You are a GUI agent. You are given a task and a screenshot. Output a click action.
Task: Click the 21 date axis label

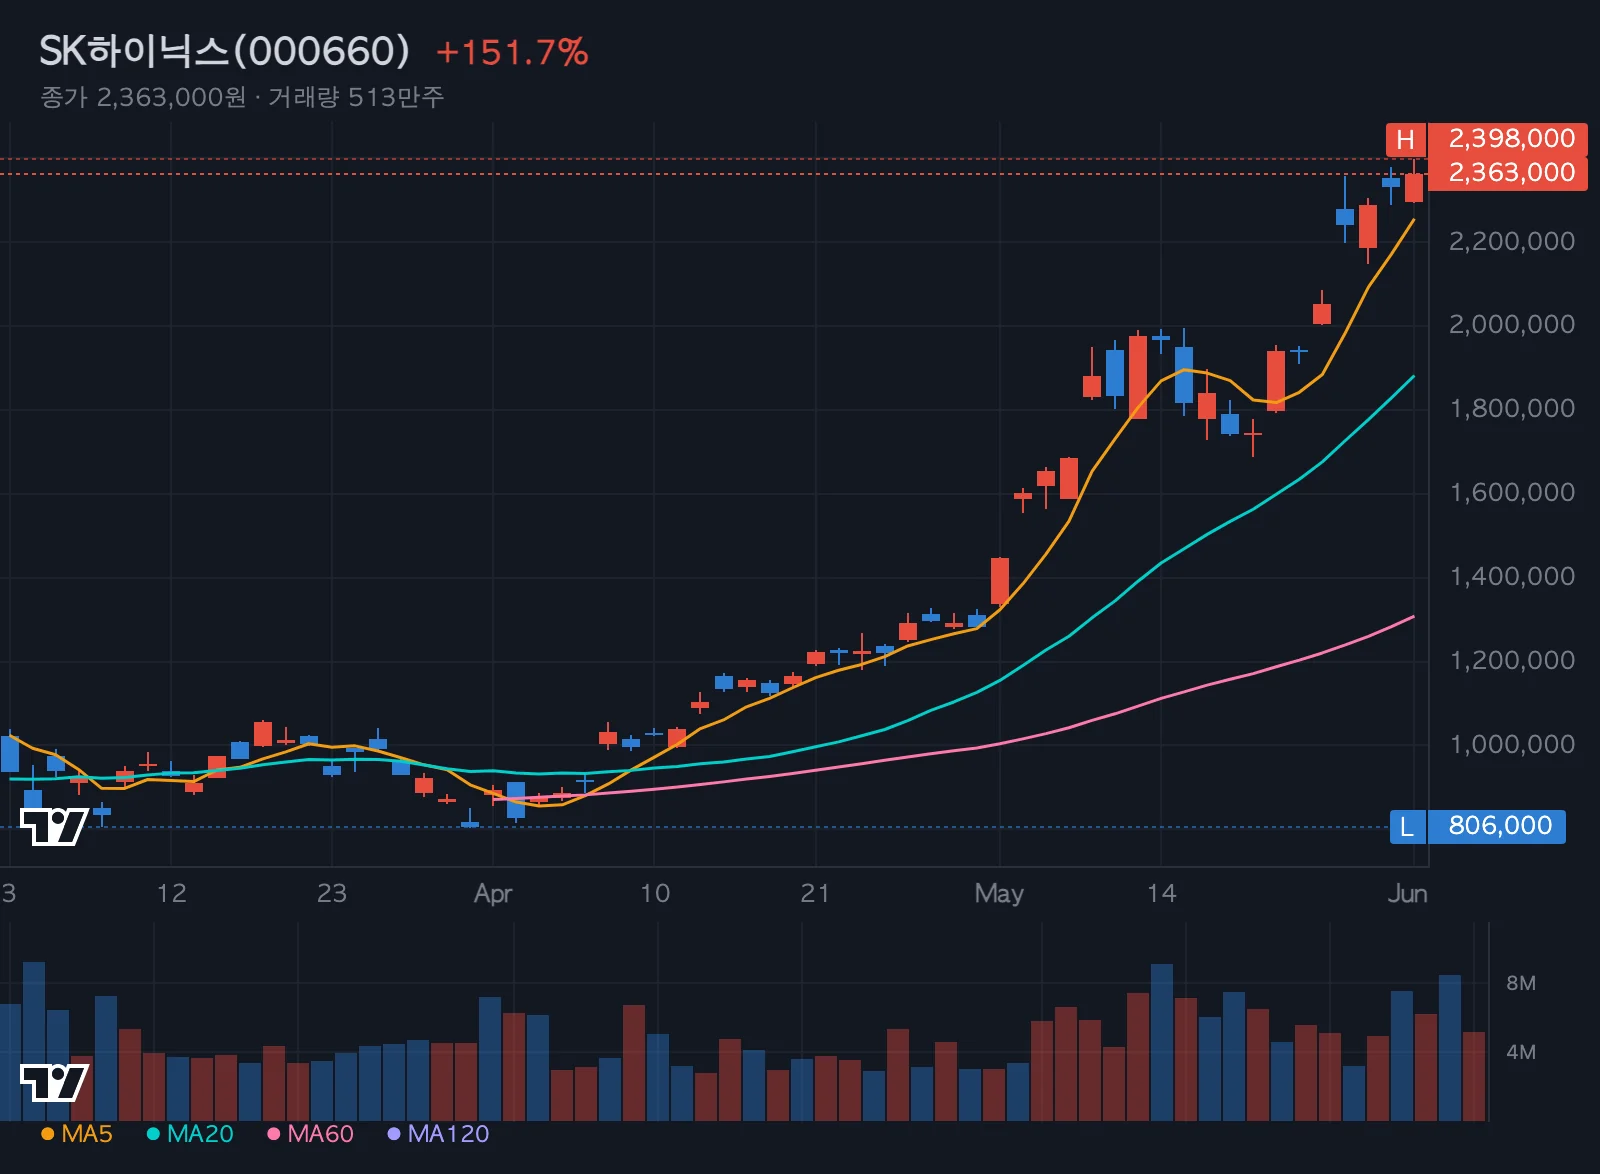click(815, 893)
